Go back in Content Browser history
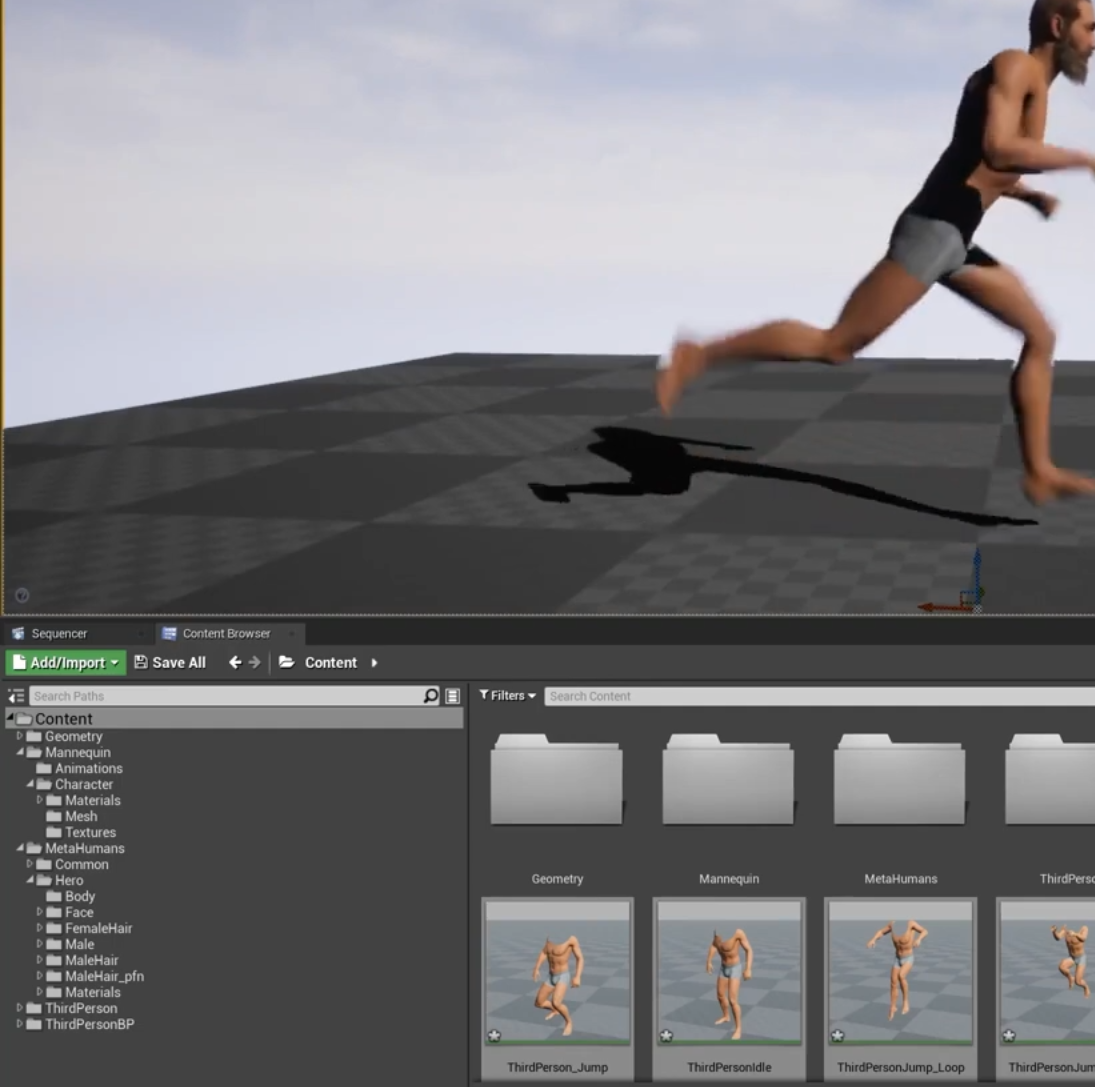 pos(235,663)
